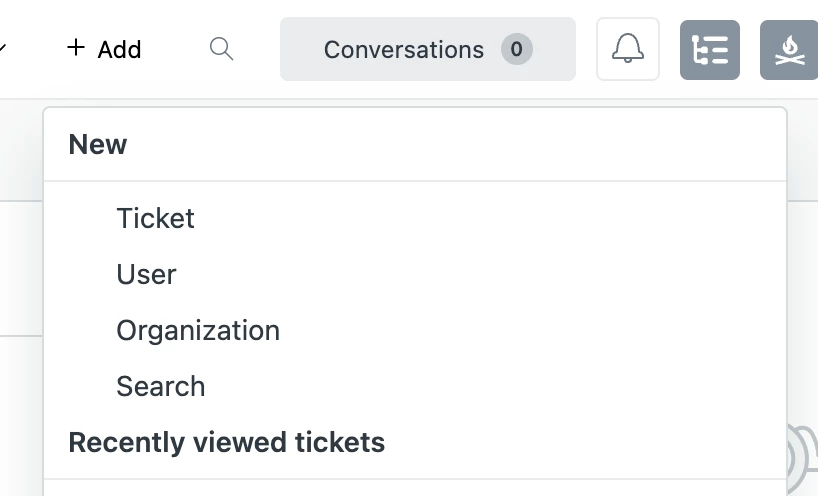Click the New section heading
This screenshot has width=818, height=496.
coord(98,145)
